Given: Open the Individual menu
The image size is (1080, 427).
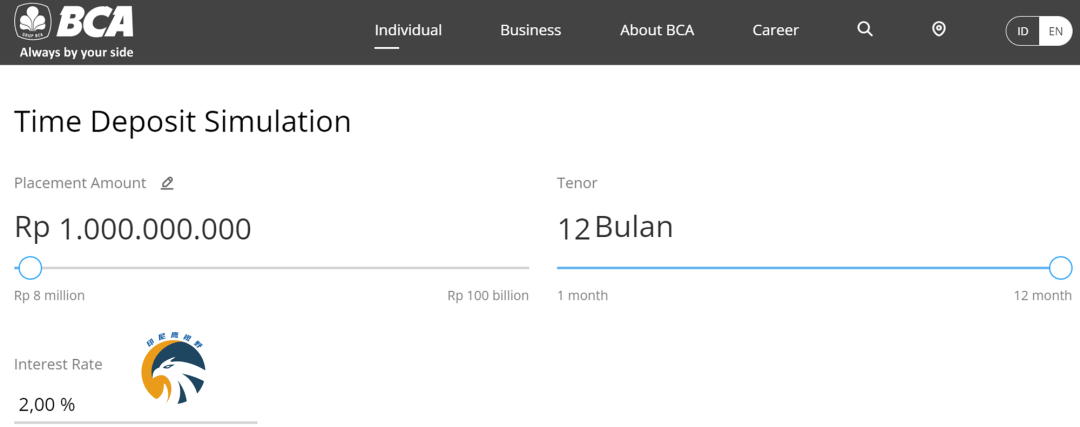Looking at the screenshot, I should pos(408,30).
